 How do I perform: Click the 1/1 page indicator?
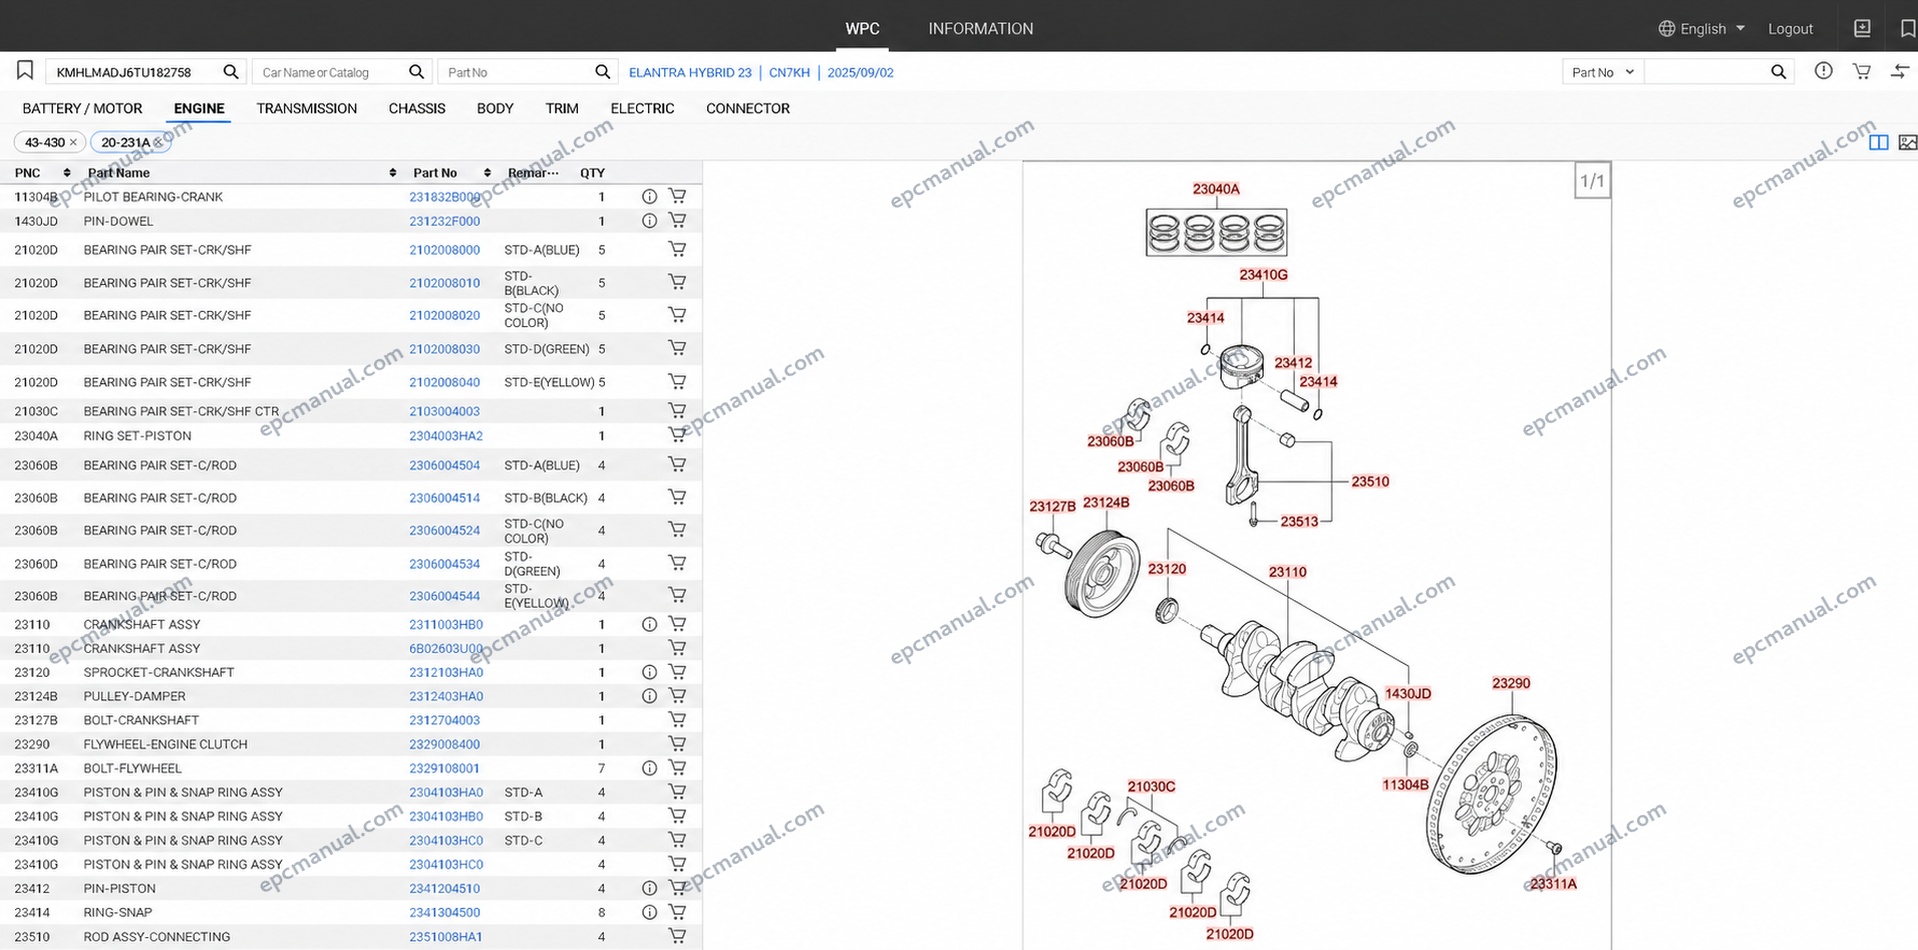point(1592,181)
